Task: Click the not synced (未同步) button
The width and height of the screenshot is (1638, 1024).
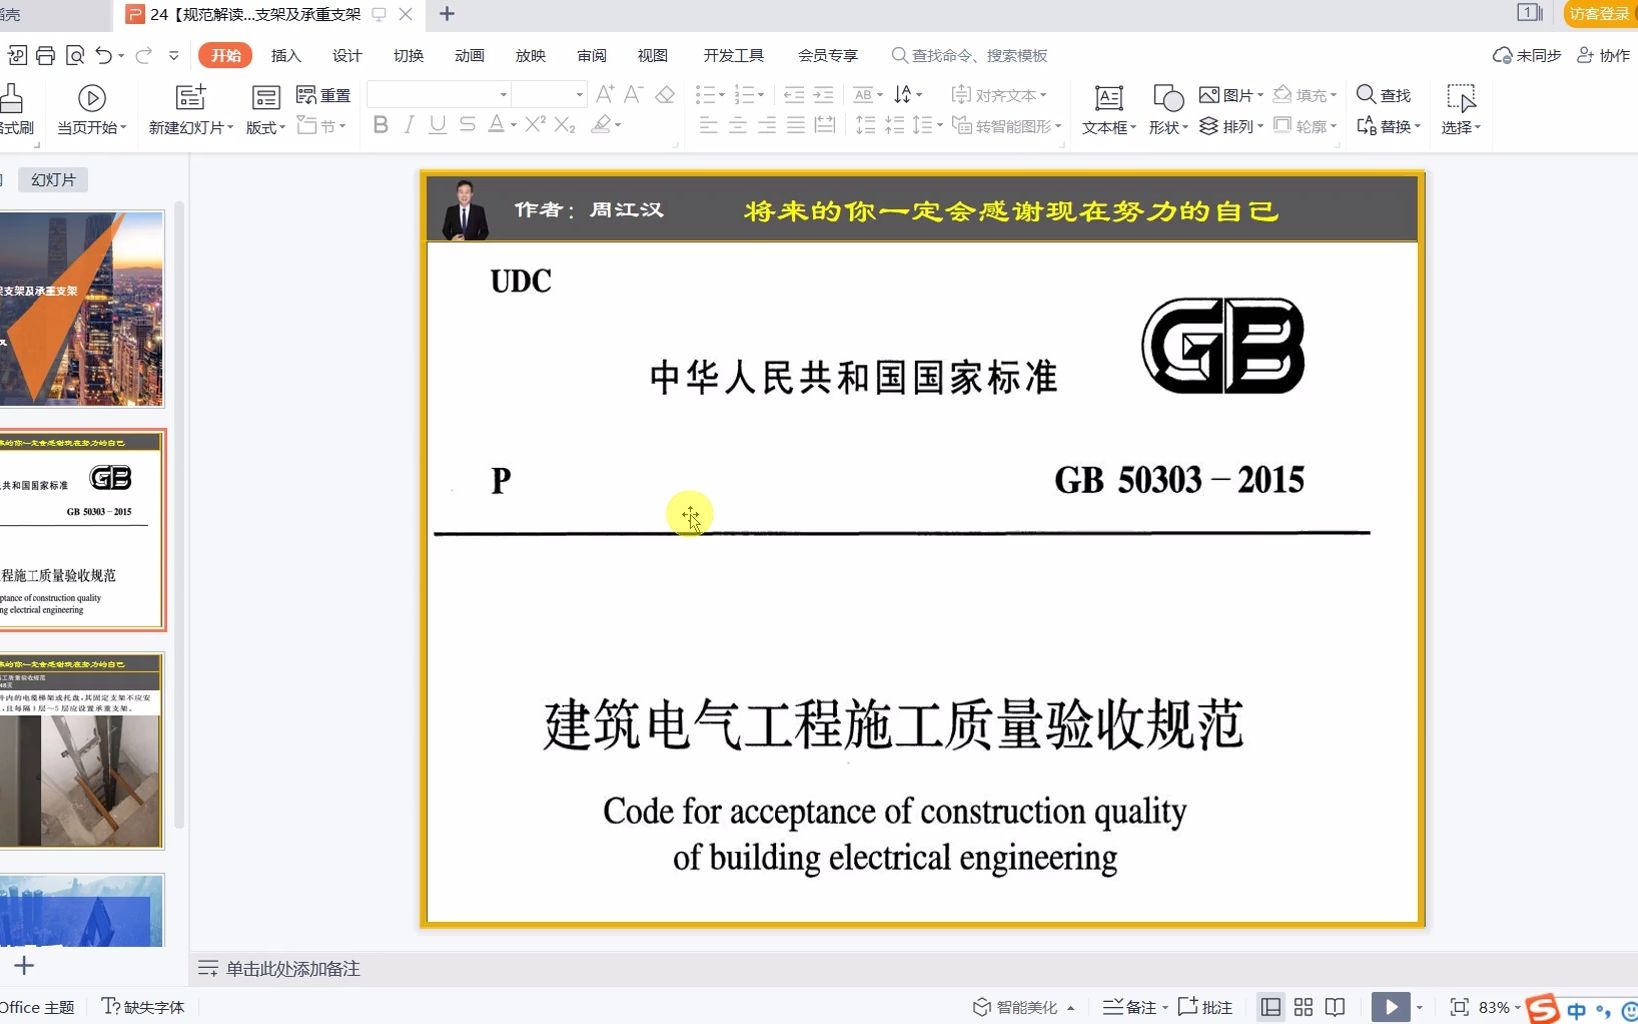Action: (x=1527, y=55)
